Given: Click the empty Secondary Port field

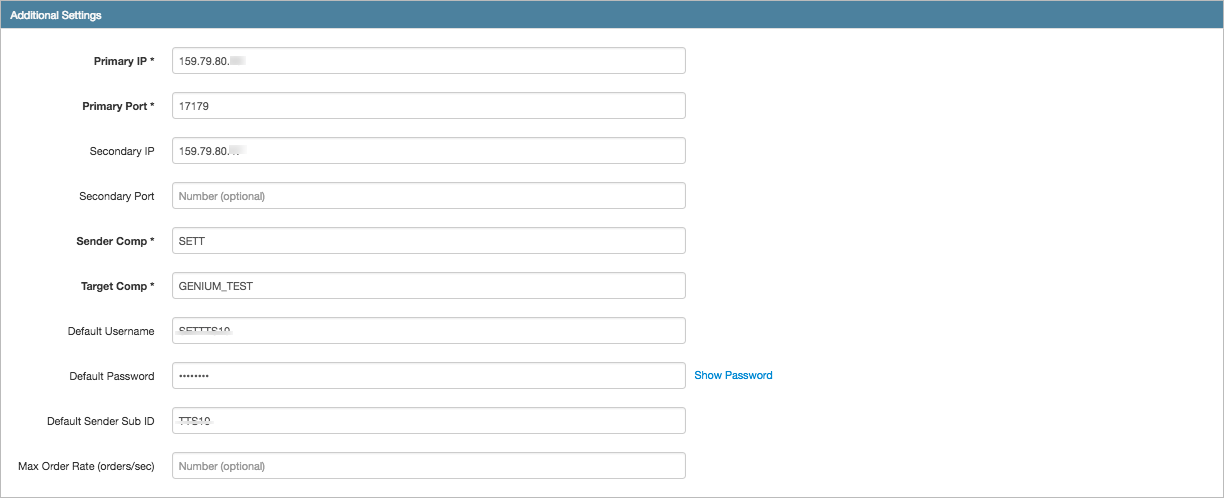Looking at the screenshot, I should coord(429,195).
